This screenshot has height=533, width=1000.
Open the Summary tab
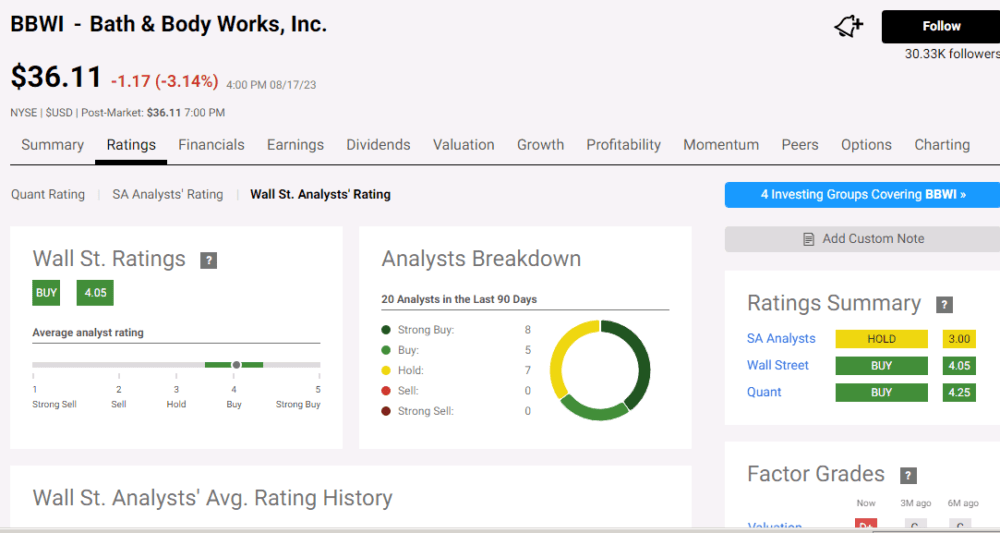click(x=52, y=145)
